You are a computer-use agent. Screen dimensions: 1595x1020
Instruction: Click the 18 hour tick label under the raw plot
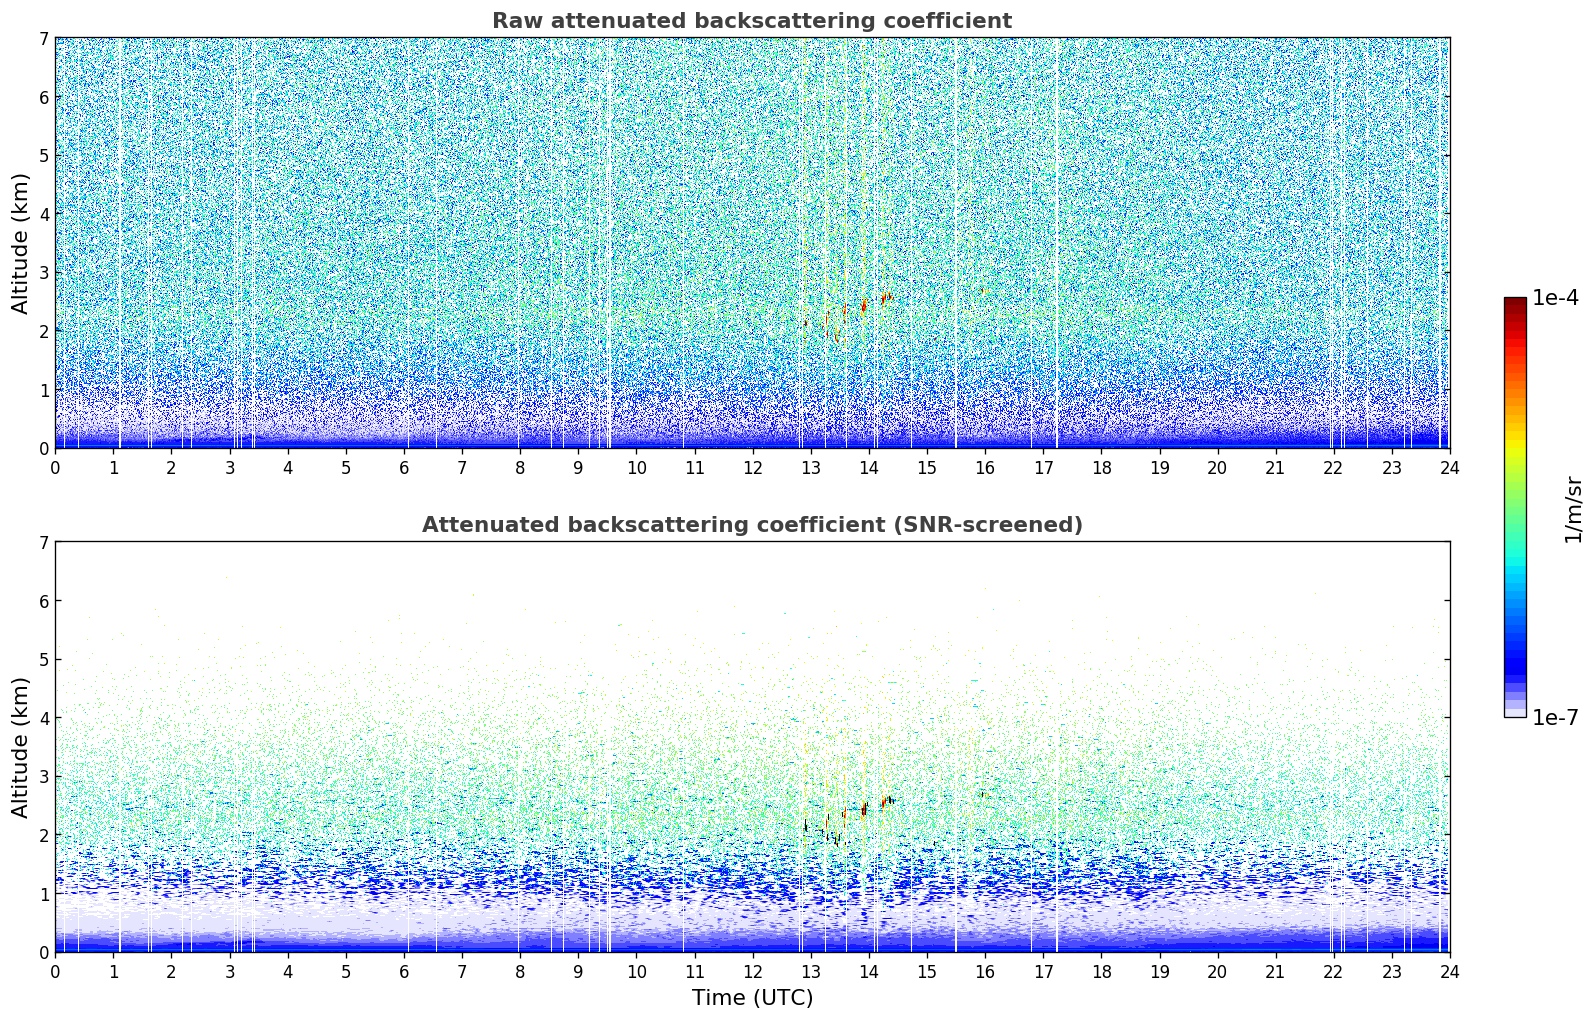(x=1101, y=467)
